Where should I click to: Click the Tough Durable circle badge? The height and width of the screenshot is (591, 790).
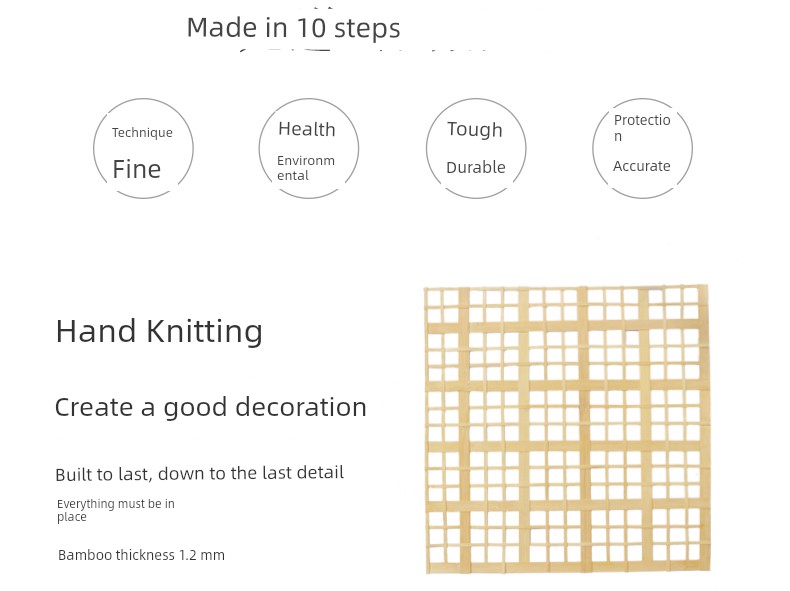476,148
